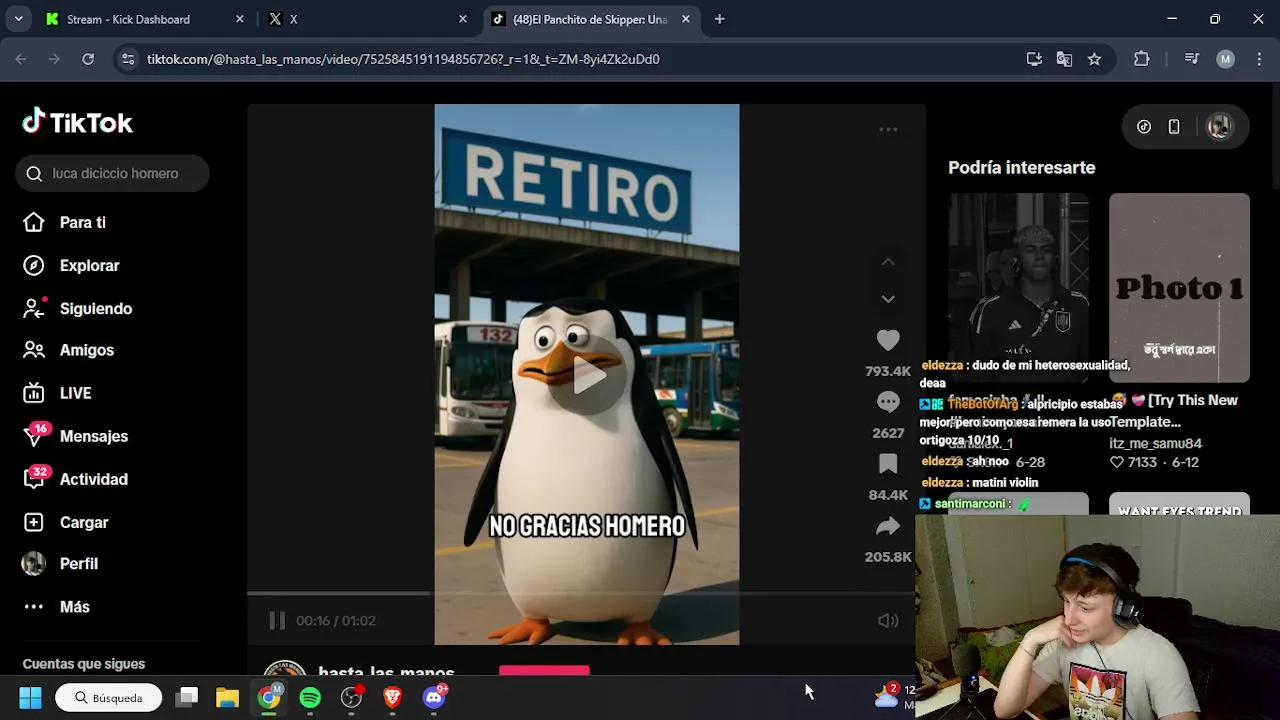Open Chrome three-dot menu
This screenshot has height=720, width=1280.
(x=1258, y=59)
